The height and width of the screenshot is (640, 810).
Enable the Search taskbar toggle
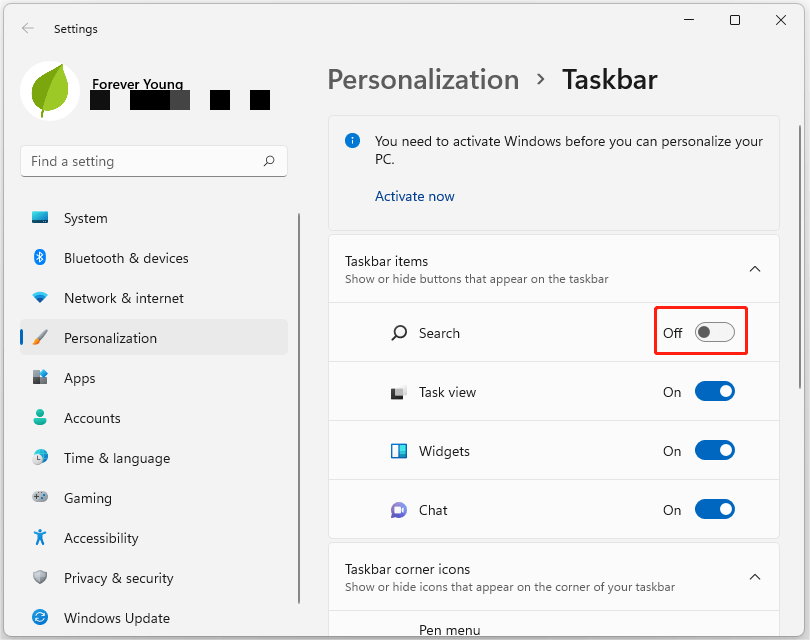(x=715, y=331)
